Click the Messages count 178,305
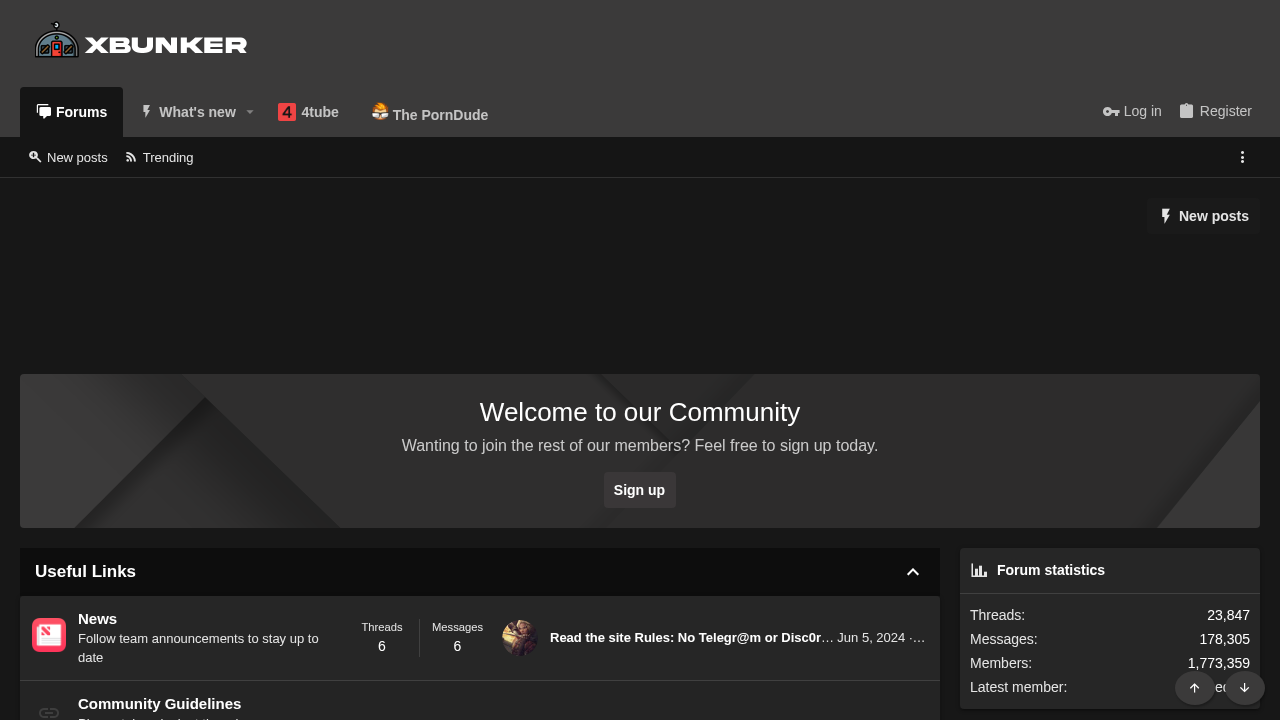Image resolution: width=1280 pixels, height=720 pixels. coord(1225,639)
